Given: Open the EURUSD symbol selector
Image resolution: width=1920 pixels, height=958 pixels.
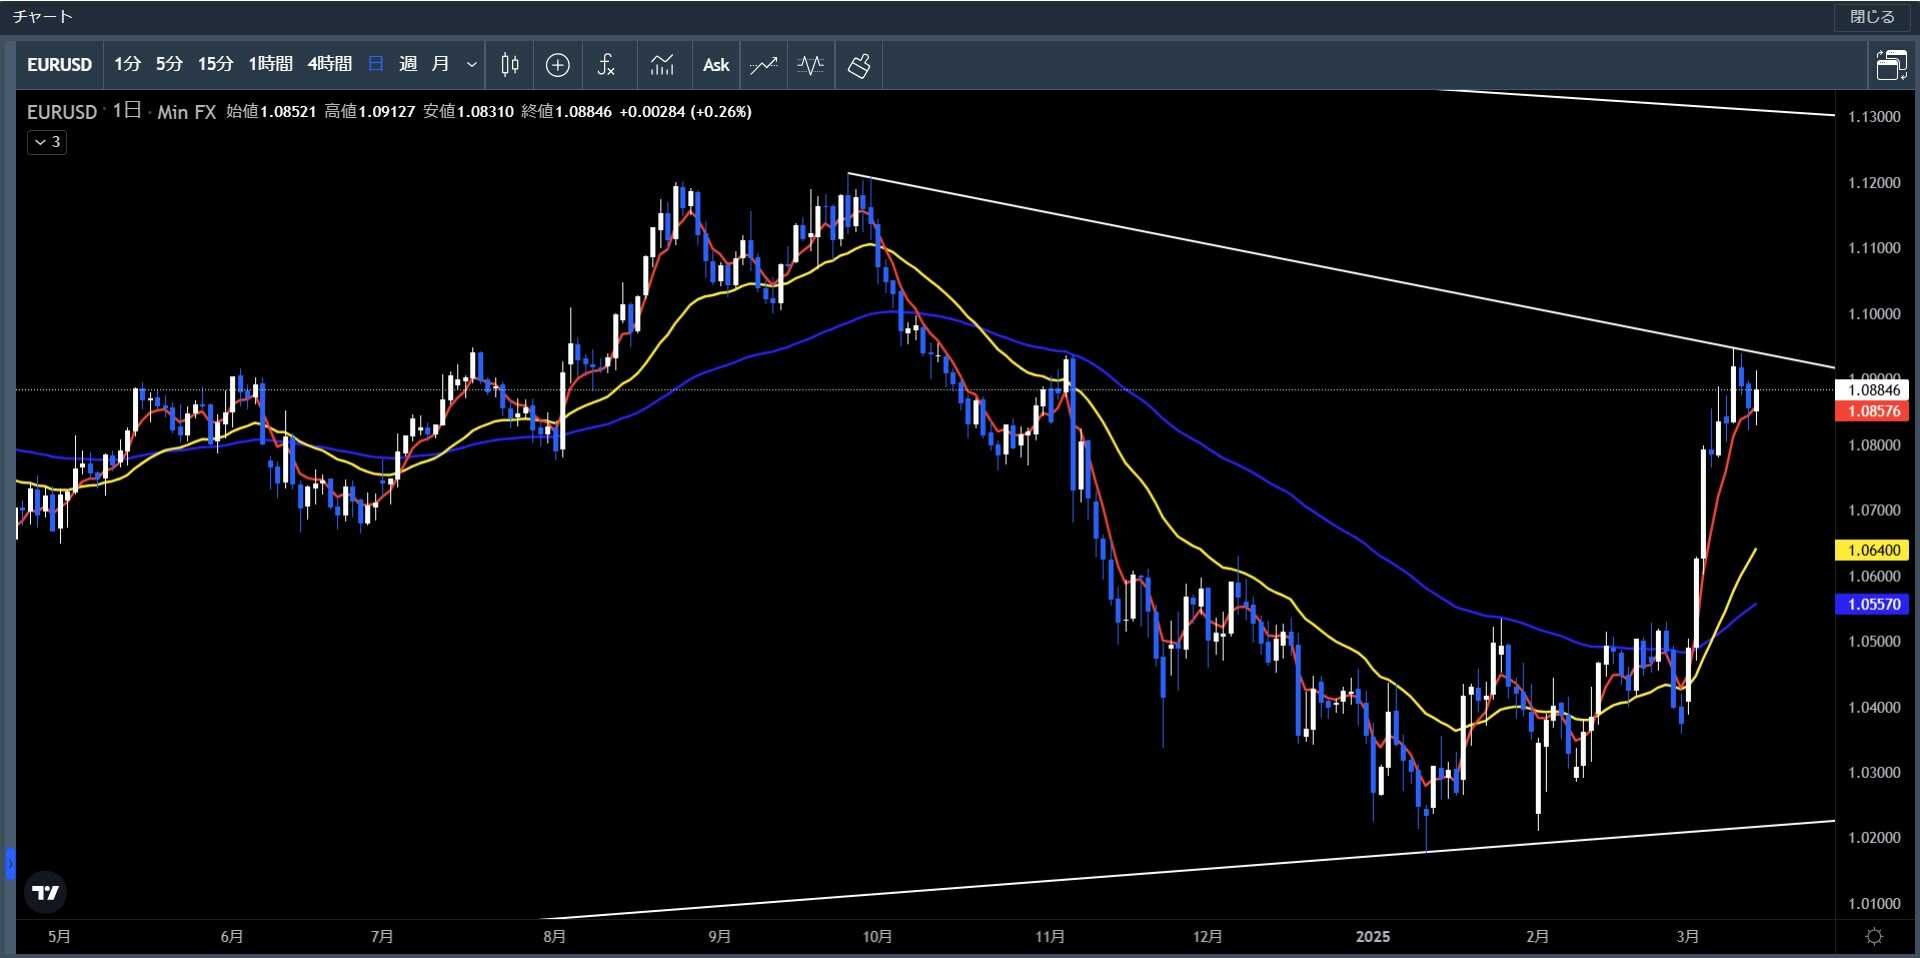Looking at the screenshot, I should (x=59, y=65).
